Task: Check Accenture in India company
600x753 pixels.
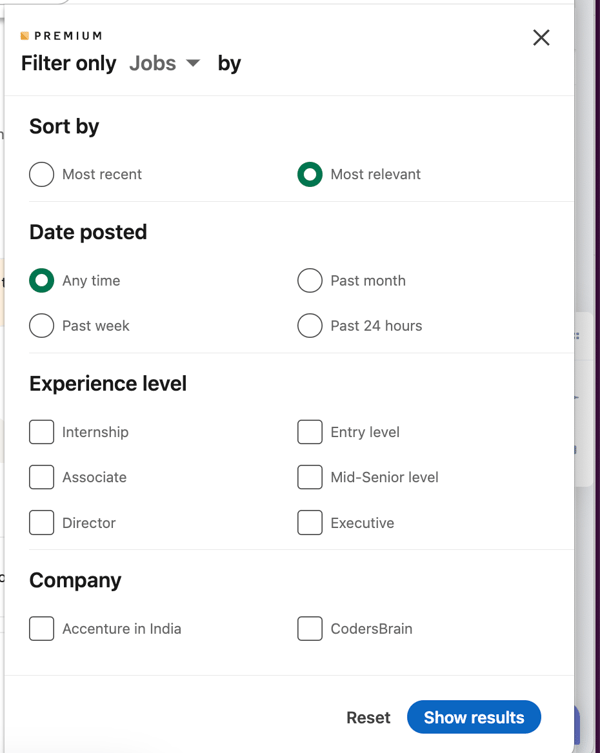Action: coord(42,629)
